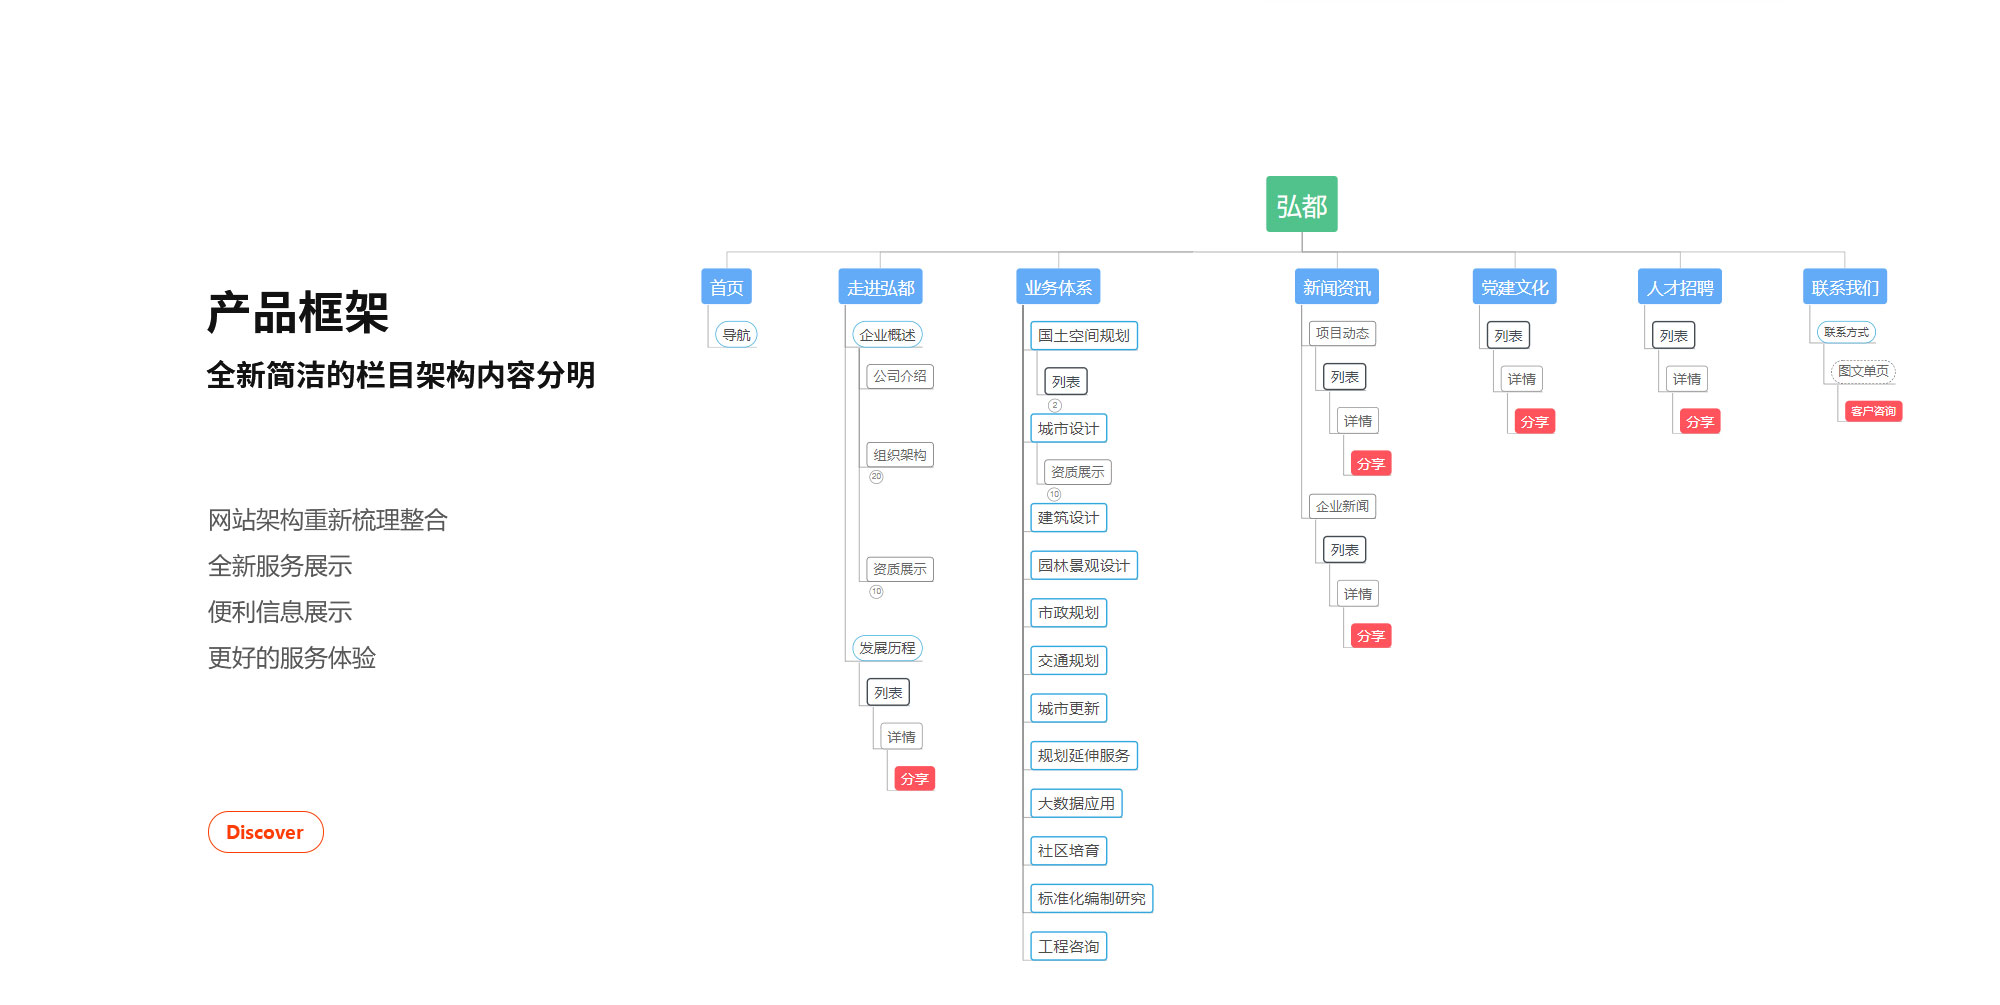This screenshot has height=1005, width=2000.
Task: Click the 新闻资讯 top-level node
Action: pyautogui.click(x=1336, y=288)
